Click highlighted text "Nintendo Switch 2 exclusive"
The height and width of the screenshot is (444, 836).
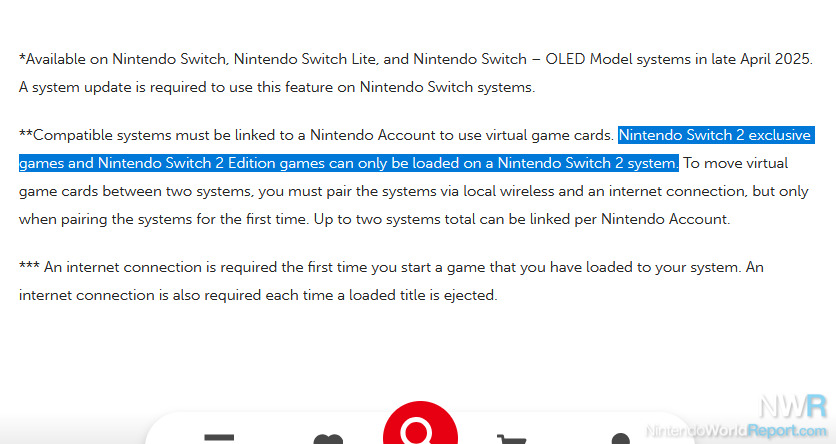click(x=715, y=135)
